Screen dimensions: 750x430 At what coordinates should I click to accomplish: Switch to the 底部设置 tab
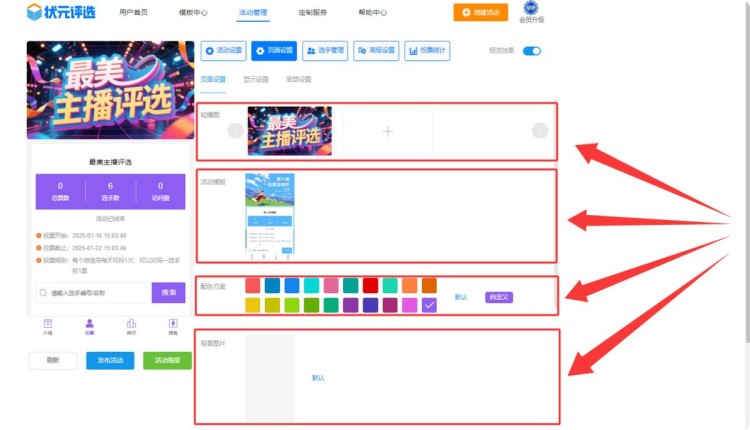point(298,79)
